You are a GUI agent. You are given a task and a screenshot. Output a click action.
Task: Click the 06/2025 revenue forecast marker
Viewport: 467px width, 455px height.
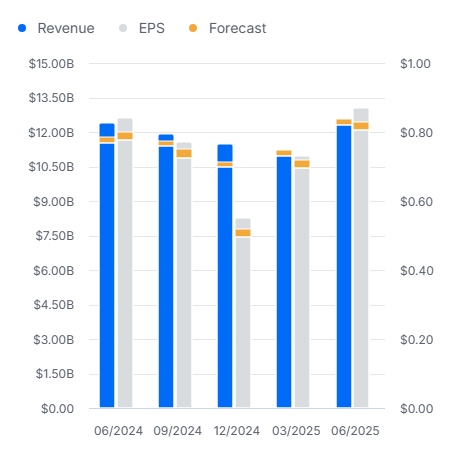(344, 122)
